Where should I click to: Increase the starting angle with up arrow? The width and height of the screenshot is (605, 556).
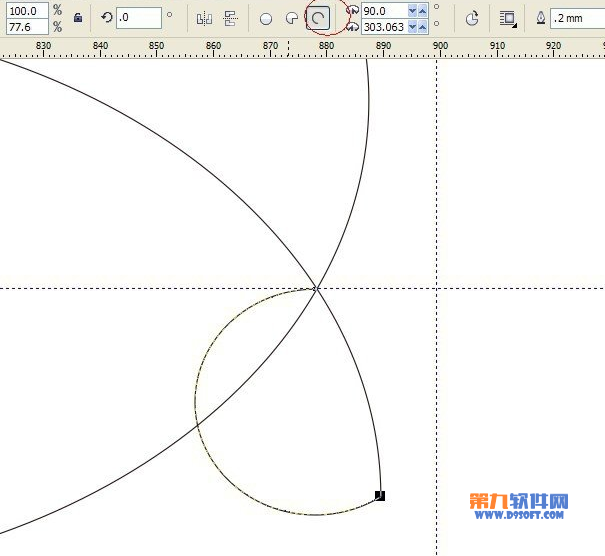[422, 11]
